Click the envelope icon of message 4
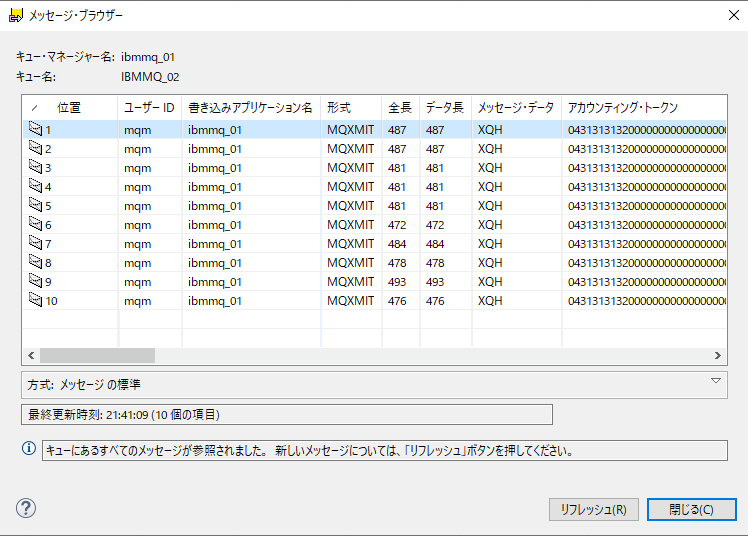The image size is (748, 536). [35, 186]
